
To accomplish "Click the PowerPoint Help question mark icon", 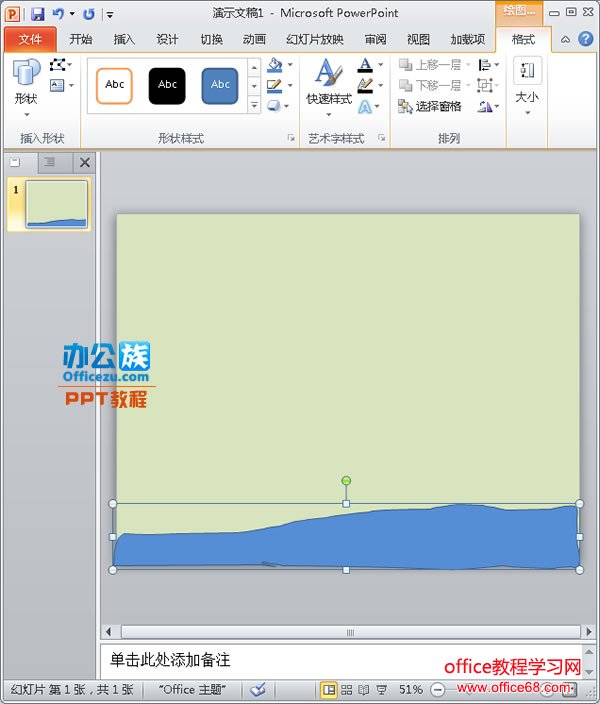I will pos(585,40).
